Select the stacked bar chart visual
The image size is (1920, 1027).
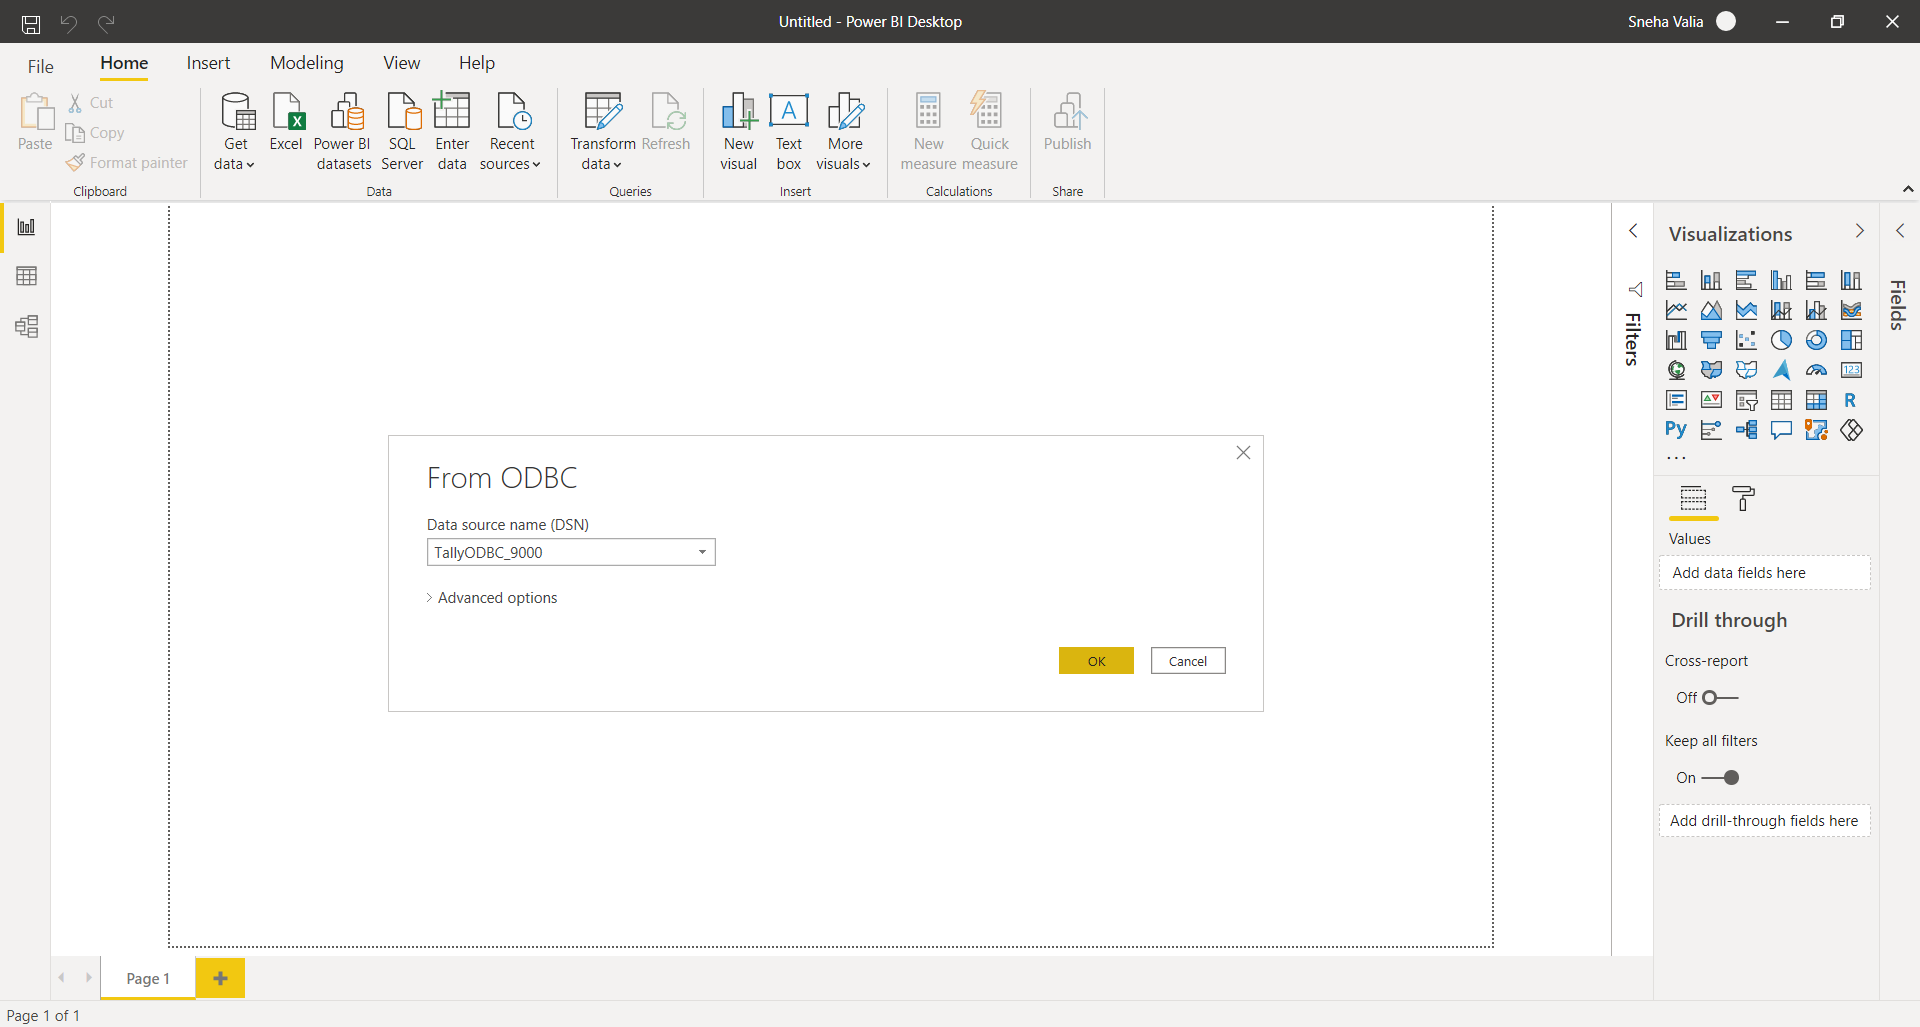pyautogui.click(x=1676, y=281)
